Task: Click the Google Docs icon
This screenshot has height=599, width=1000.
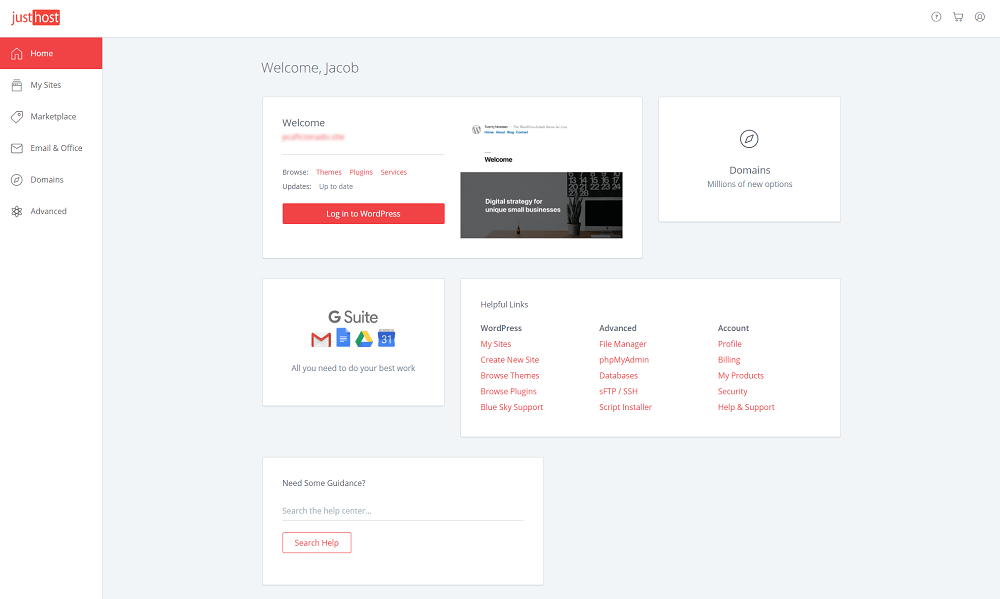Action: pos(343,337)
